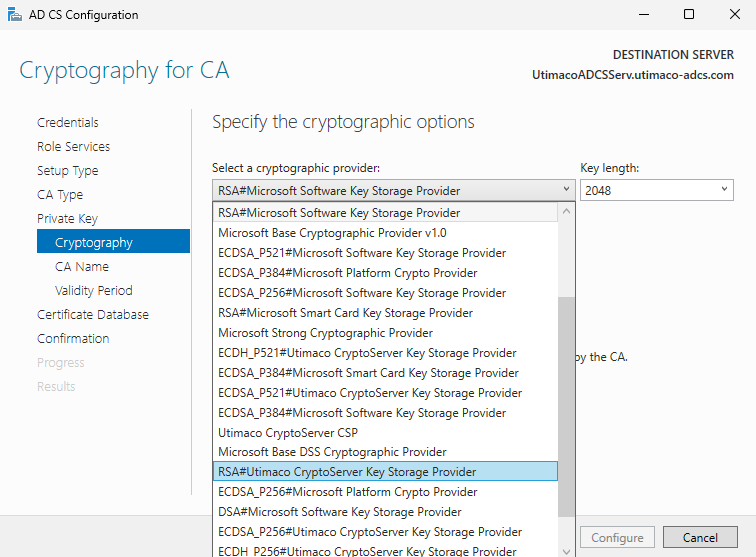Navigate to Validity Period step
This screenshot has height=557, width=756.
[94, 291]
